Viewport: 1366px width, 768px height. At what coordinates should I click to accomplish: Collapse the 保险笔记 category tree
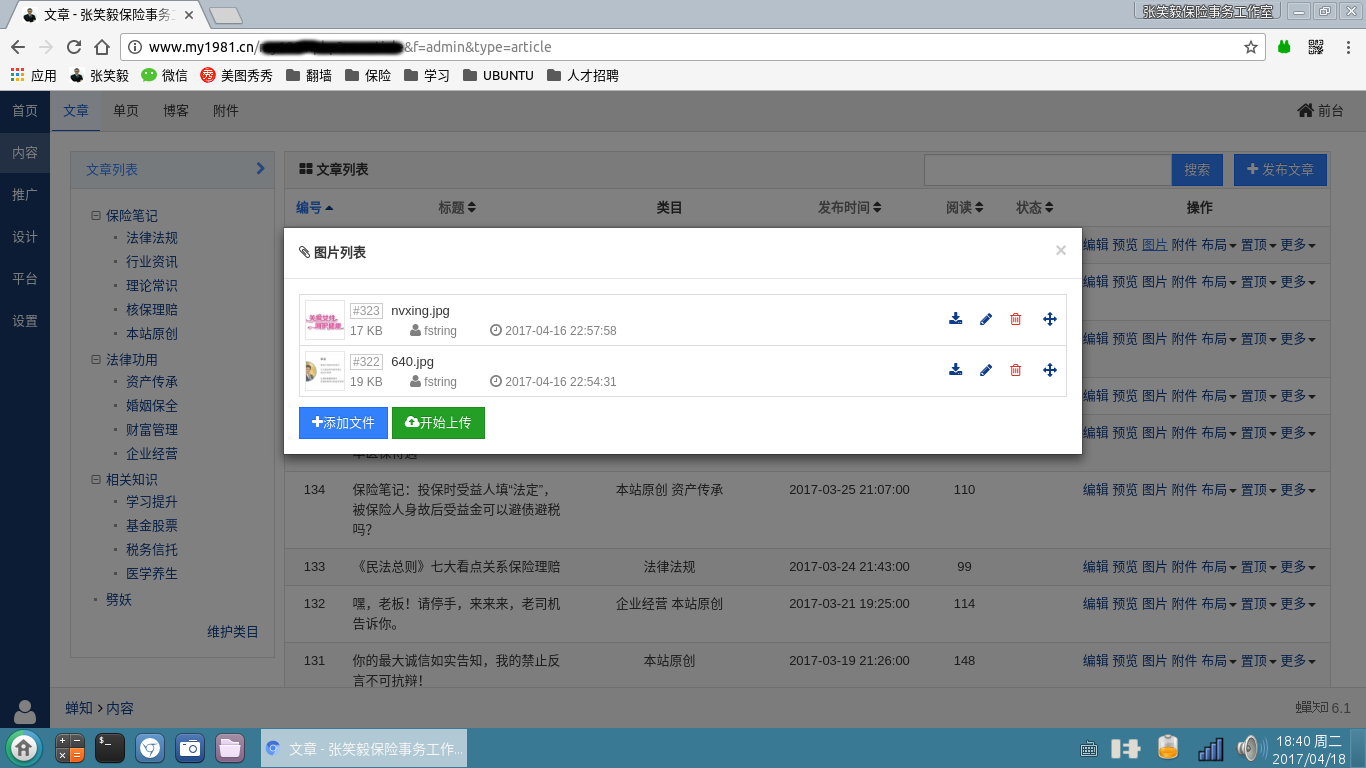click(x=96, y=215)
